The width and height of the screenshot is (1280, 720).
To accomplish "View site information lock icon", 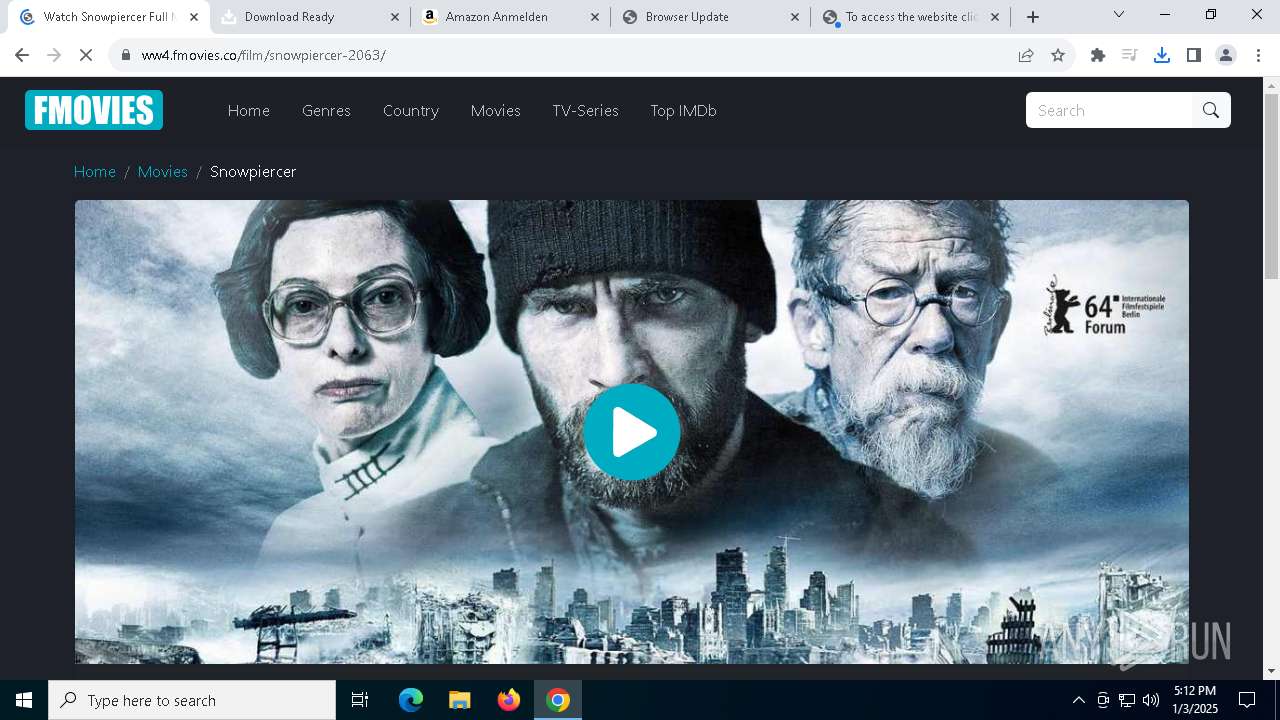I will (x=126, y=55).
